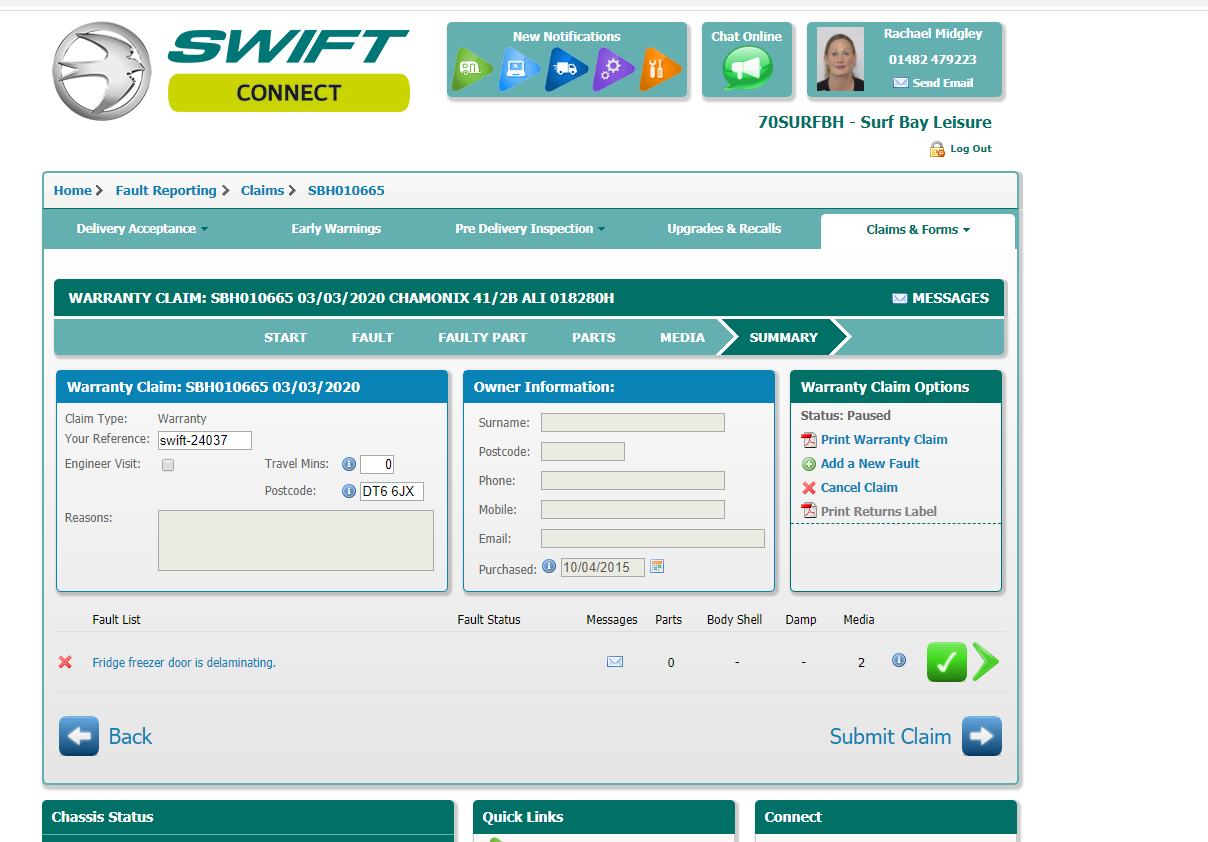Click the green chevron arrow on fault row
This screenshot has height=842, width=1208.
tap(986, 662)
